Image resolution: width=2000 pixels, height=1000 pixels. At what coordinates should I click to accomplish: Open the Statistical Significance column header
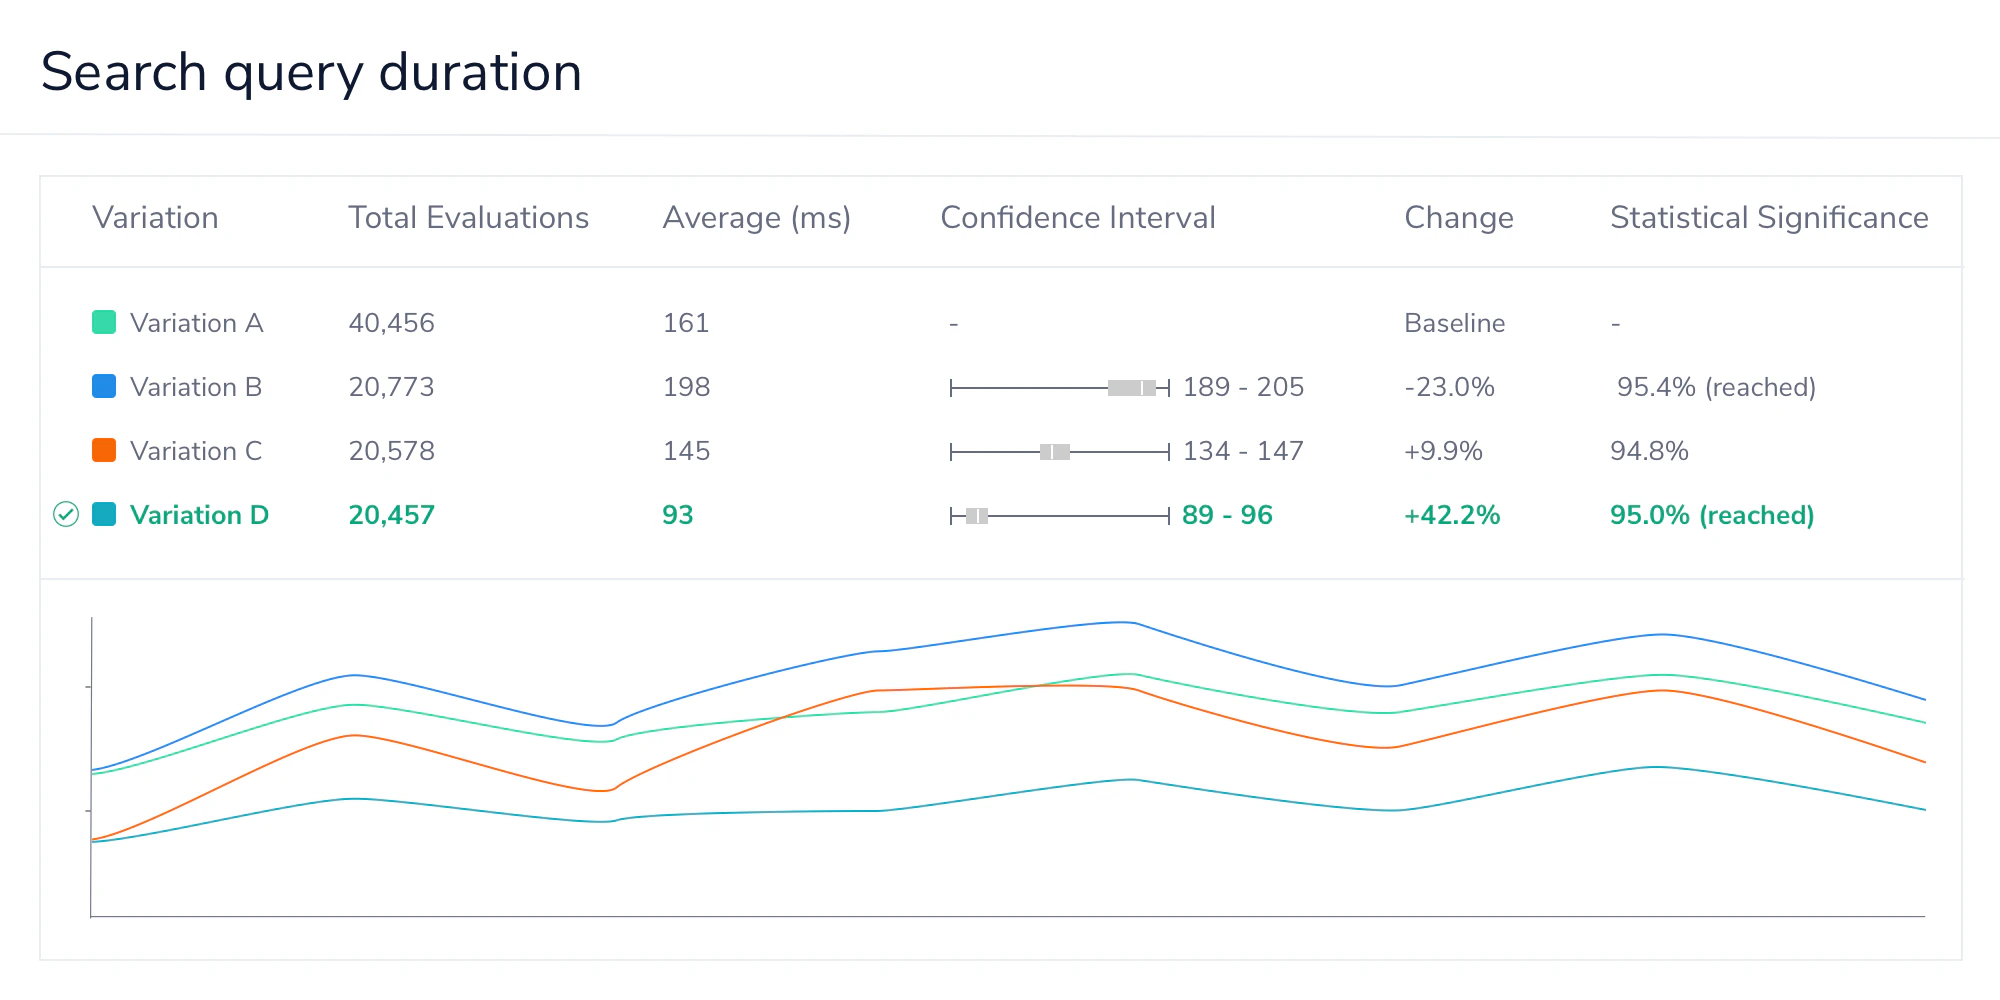(x=1768, y=218)
